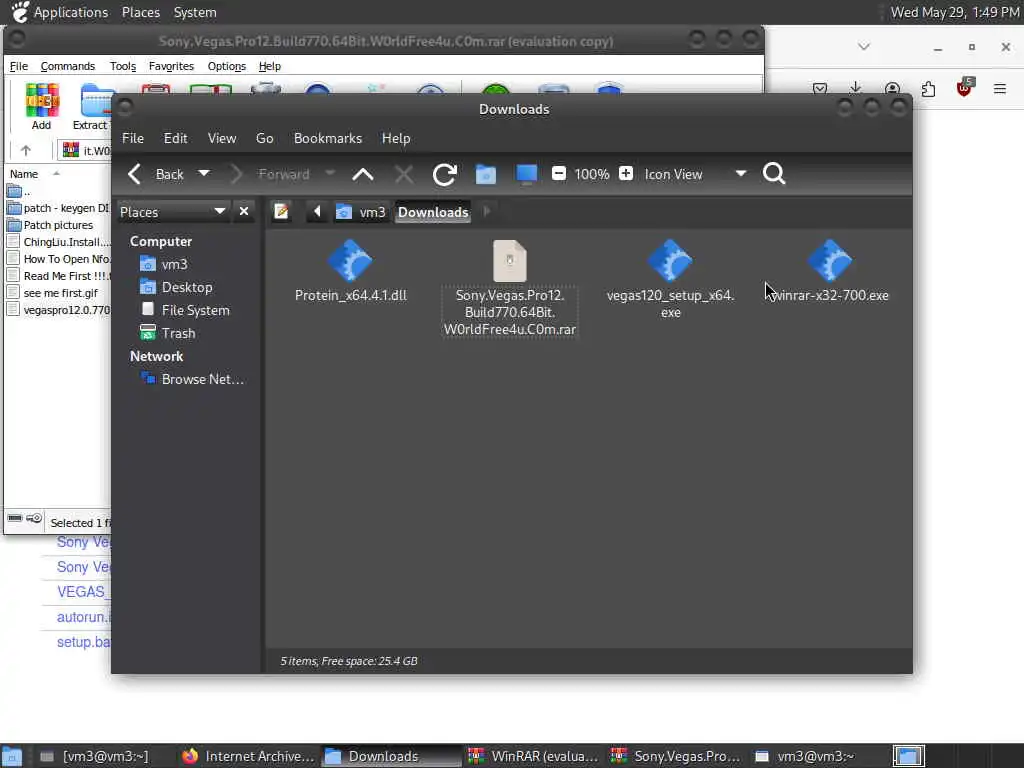The height and width of the screenshot is (768, 1024).
Task: Select the Sony.Vegas.Pro12 rar archive icon
Action: click(509, 261)
